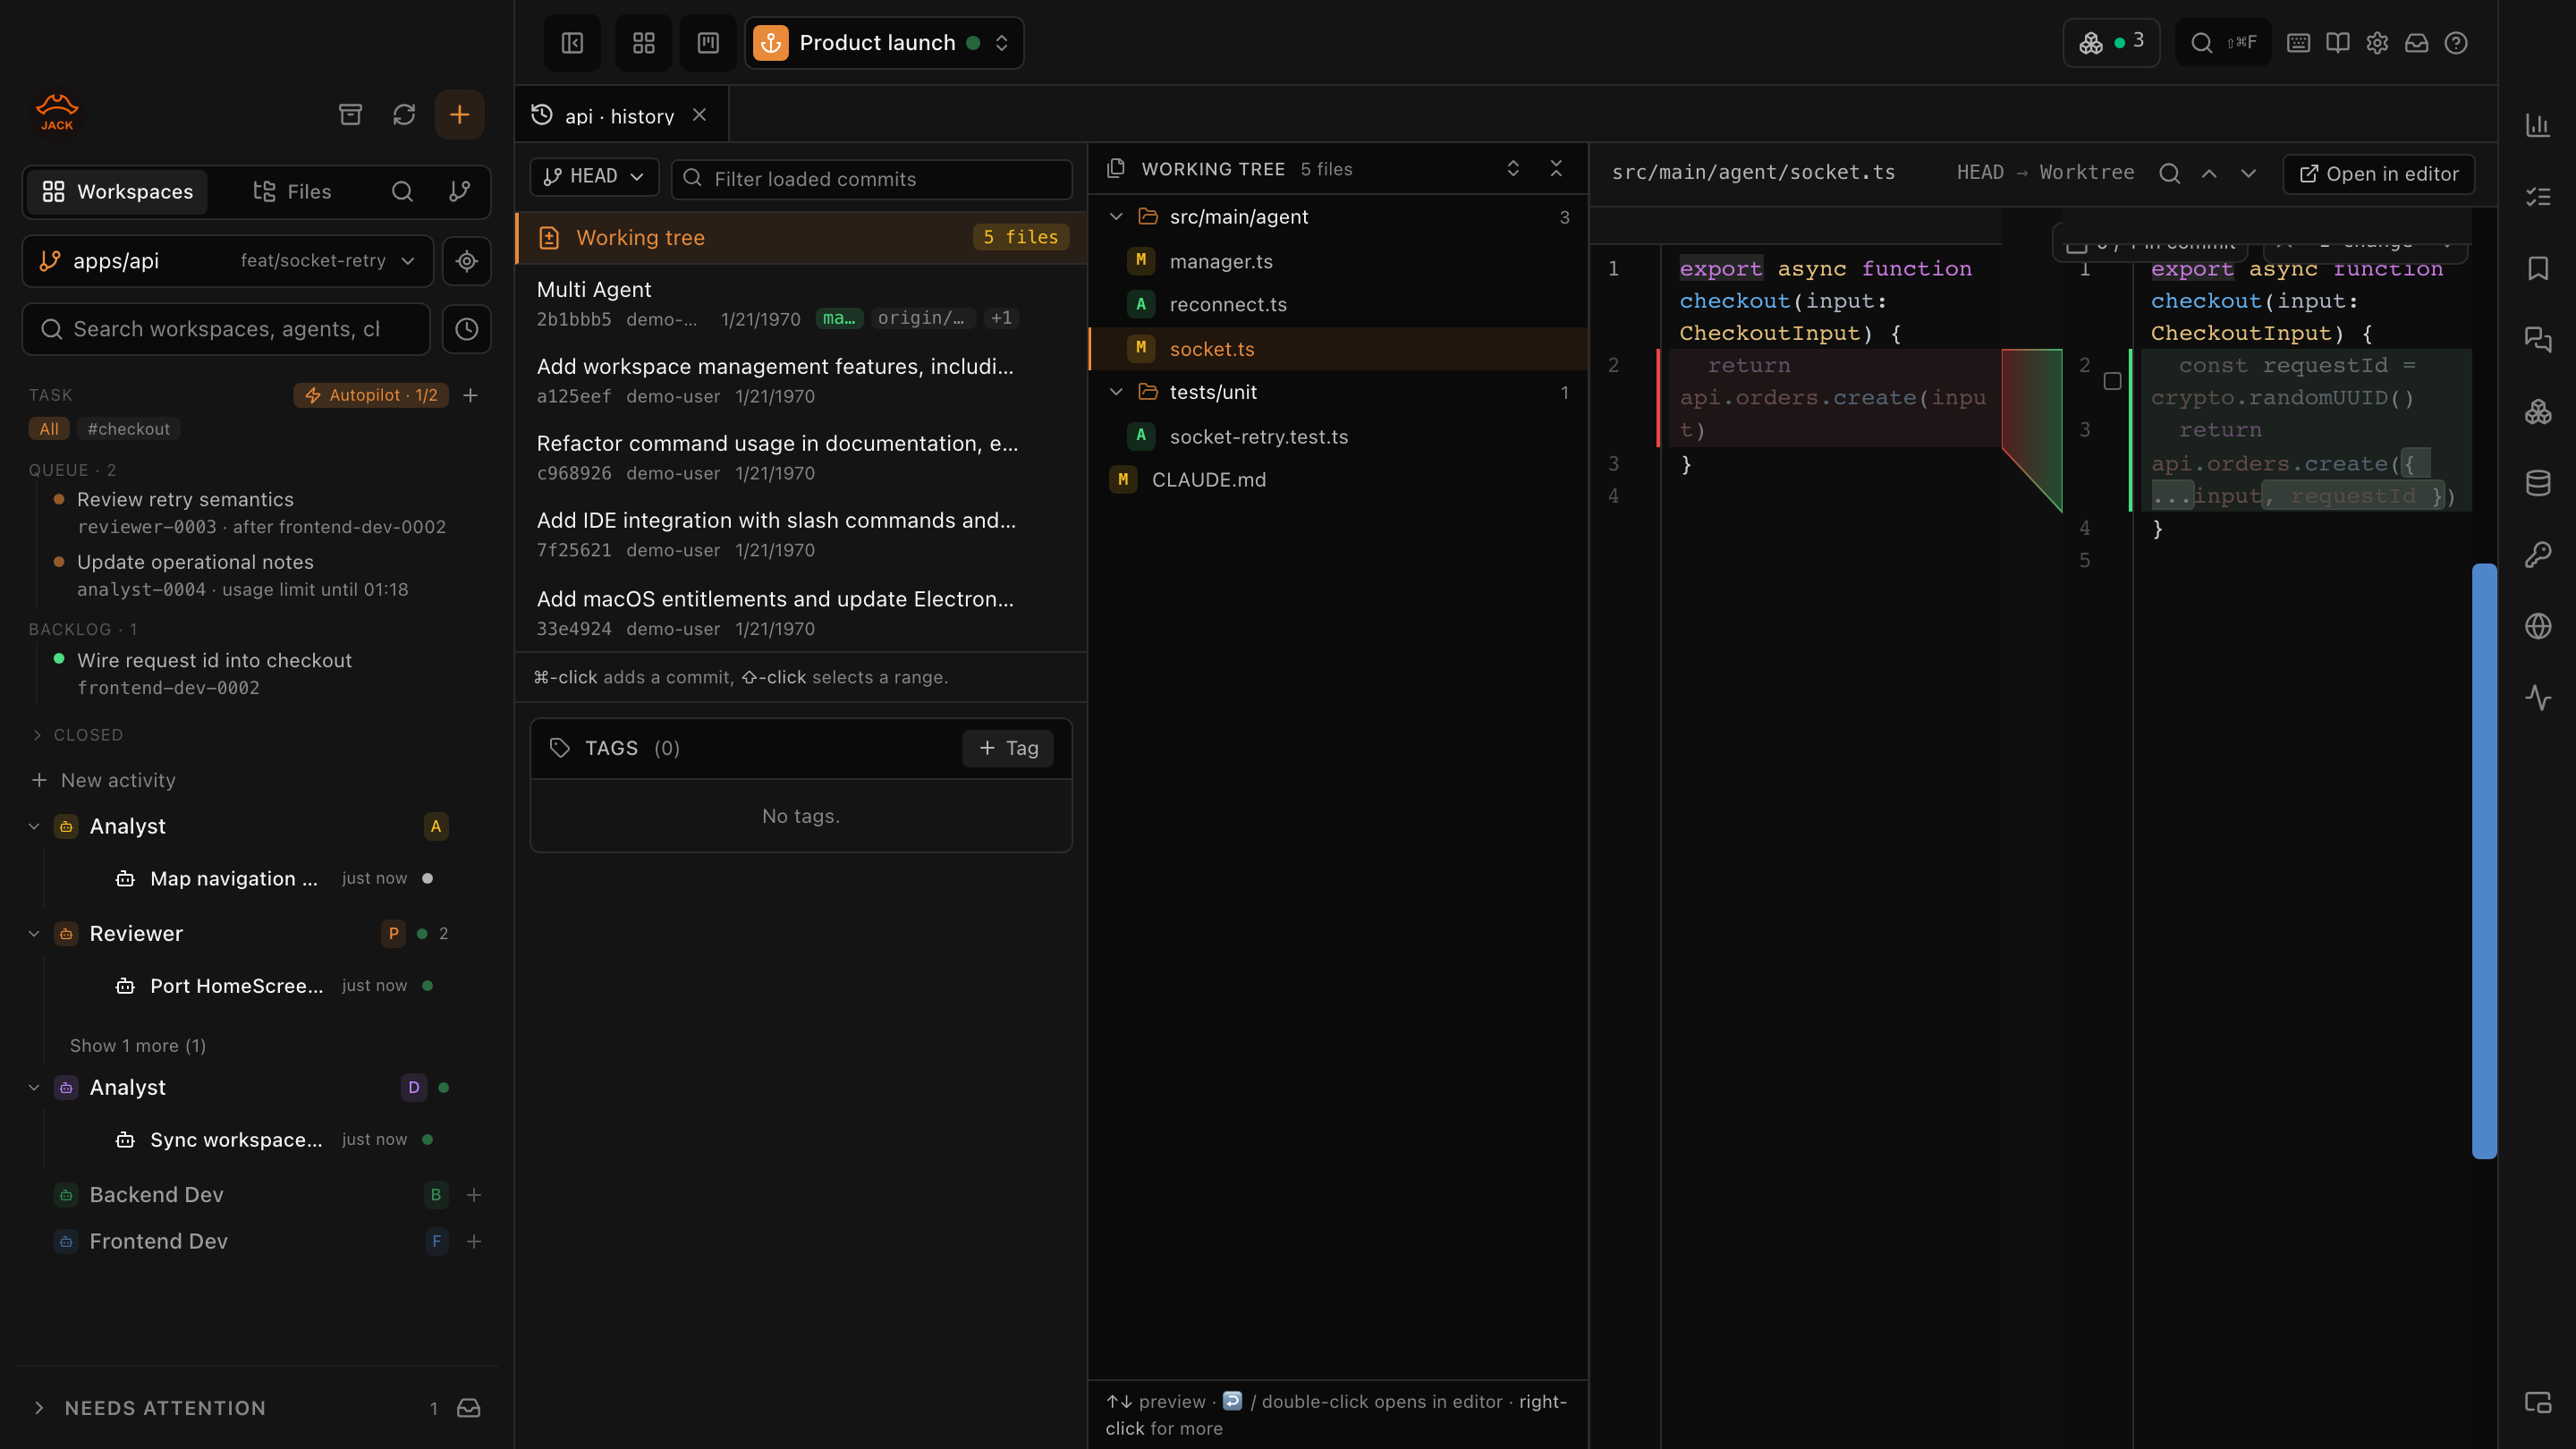Viewport: 2576px width, 1449px height.
Task: Click the git branch icon beside the sidebar search
Action: click(x=459, y=191)
